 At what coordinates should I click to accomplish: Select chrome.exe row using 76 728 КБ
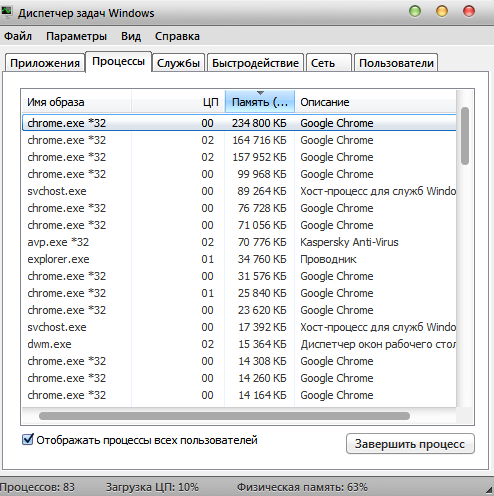click(239, 208)
